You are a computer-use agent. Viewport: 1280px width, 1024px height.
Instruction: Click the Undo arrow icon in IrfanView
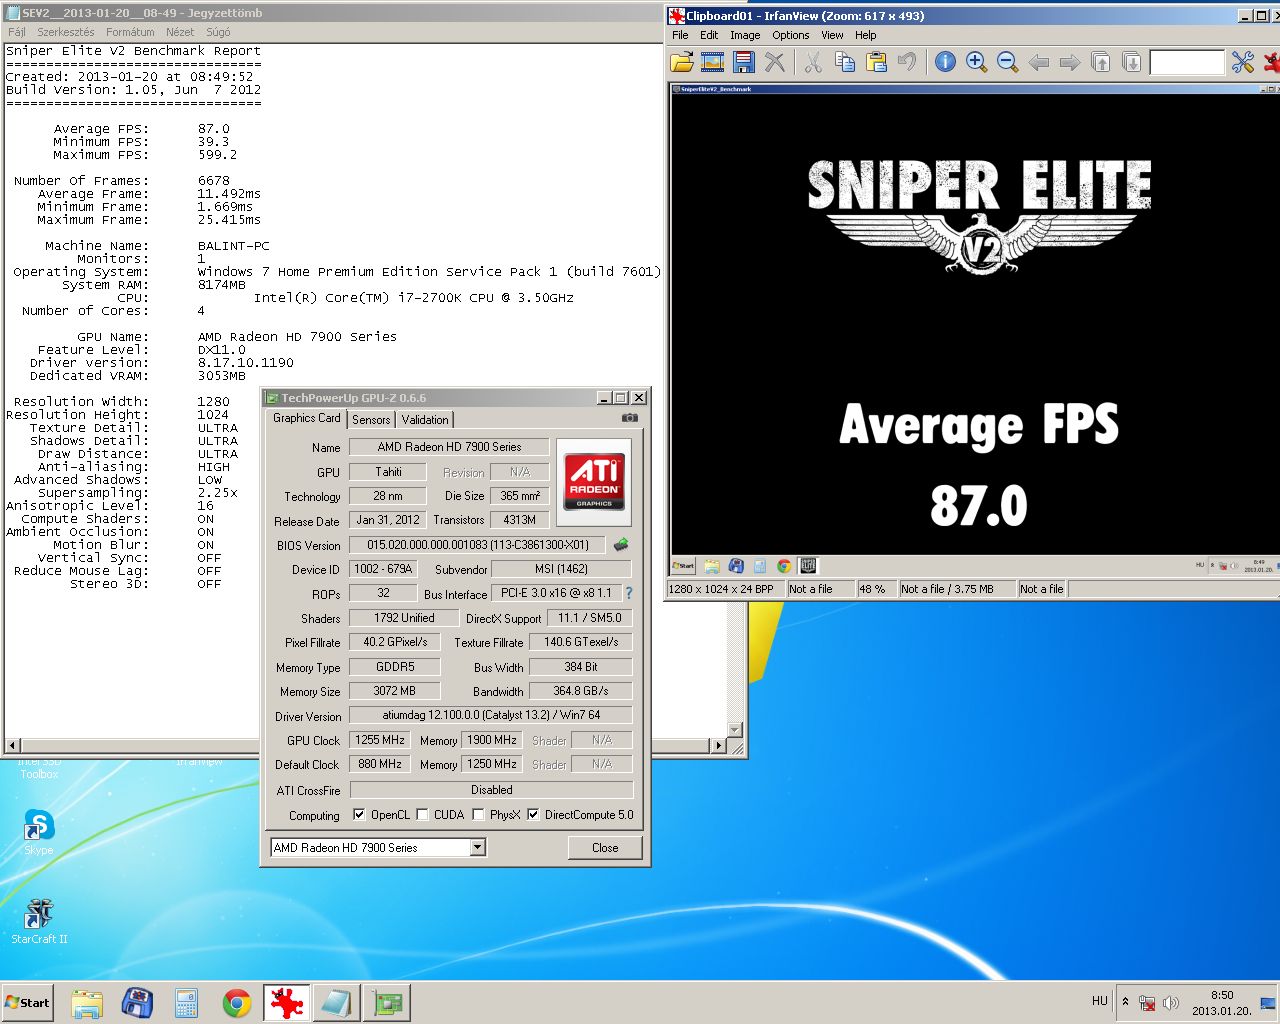(x=907, y=62)
